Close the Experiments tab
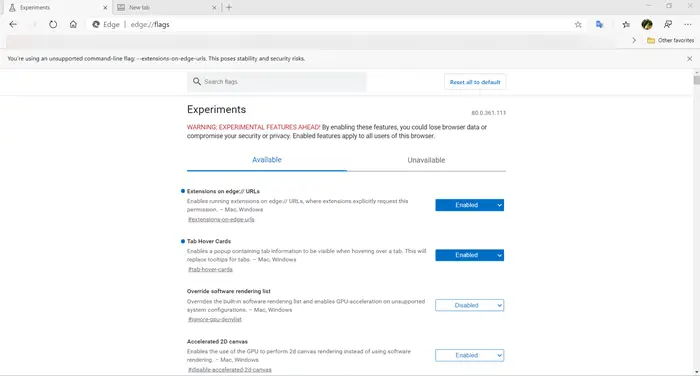700x376 pixels. (105, 8)
